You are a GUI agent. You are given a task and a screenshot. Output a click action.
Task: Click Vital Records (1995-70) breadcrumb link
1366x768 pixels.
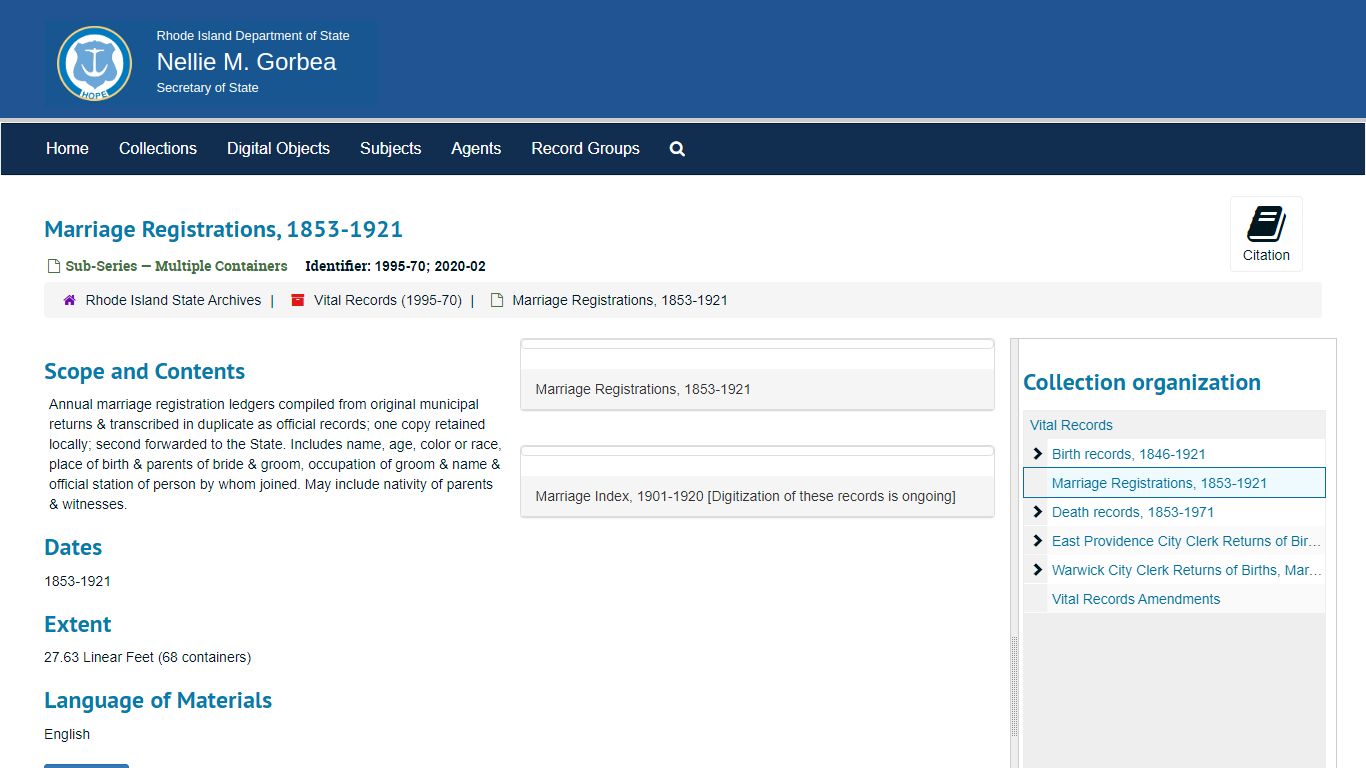(x=388, y=300)
